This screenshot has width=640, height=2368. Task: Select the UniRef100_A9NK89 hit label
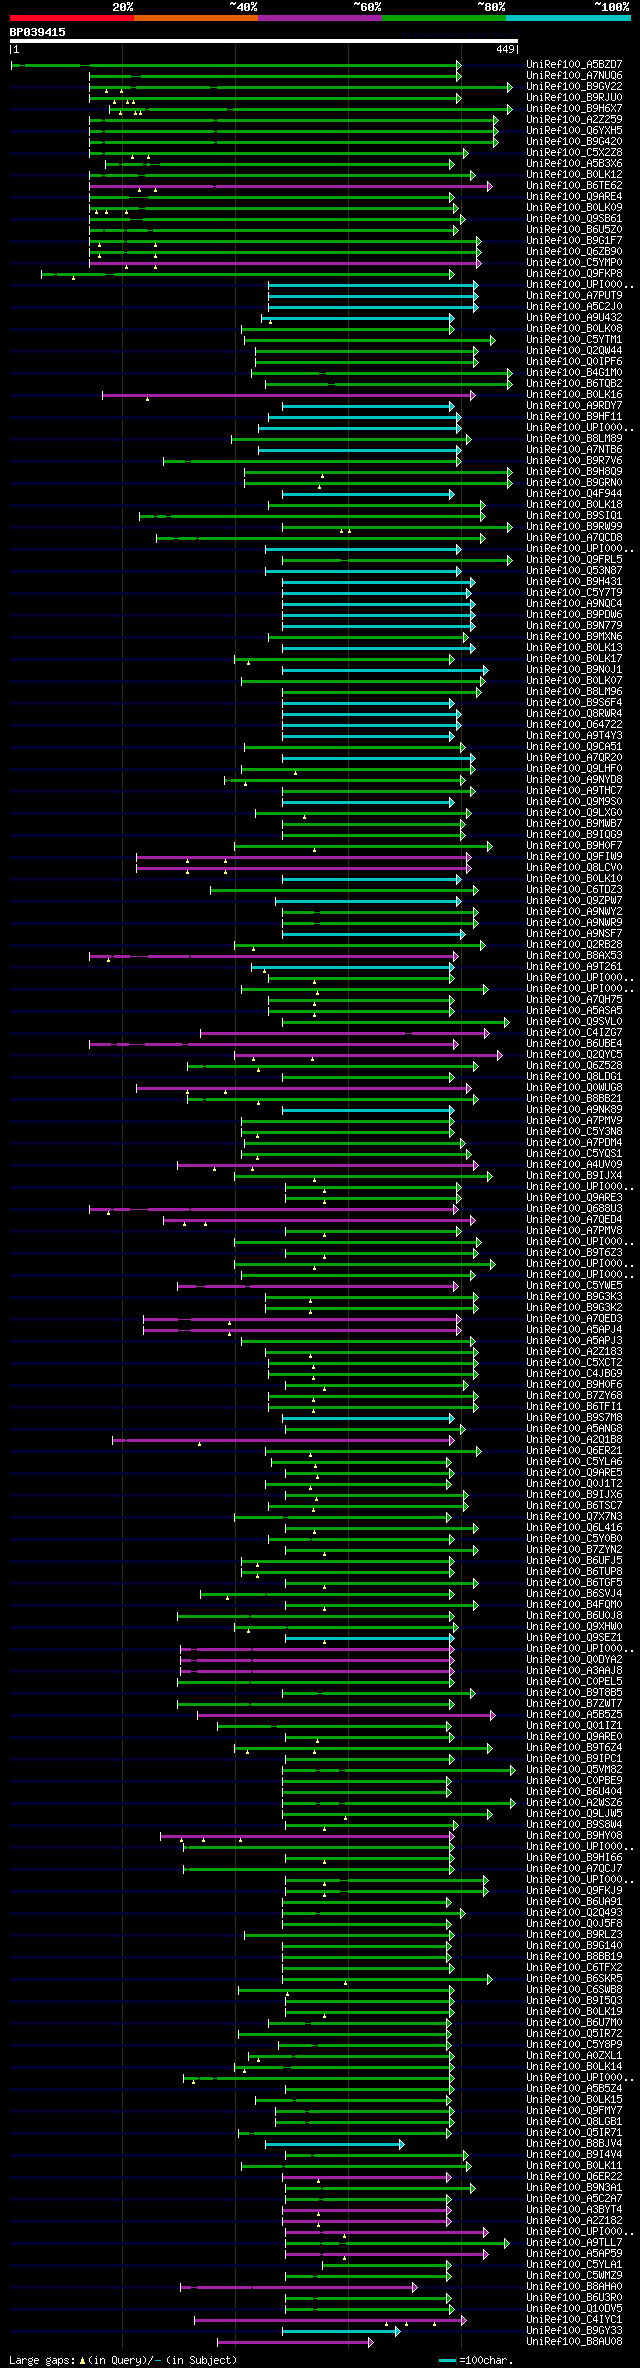(x=574, y=1109)
